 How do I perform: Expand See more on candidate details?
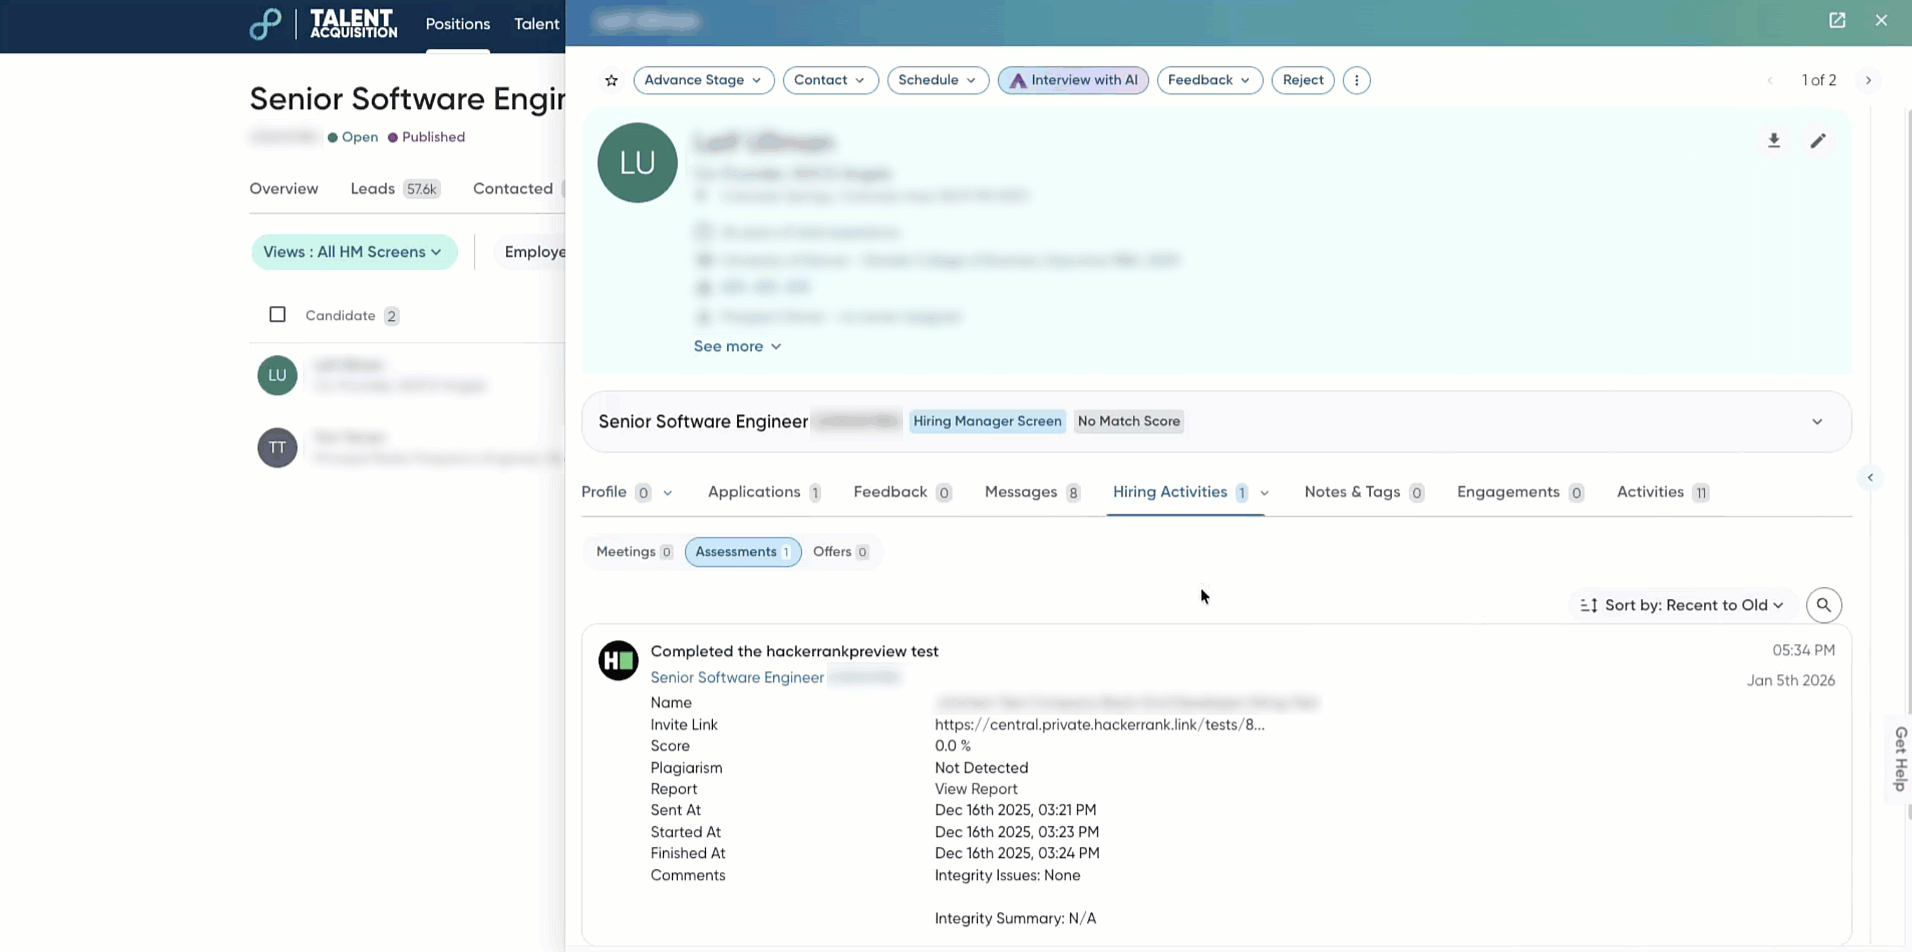coord(737,346)
